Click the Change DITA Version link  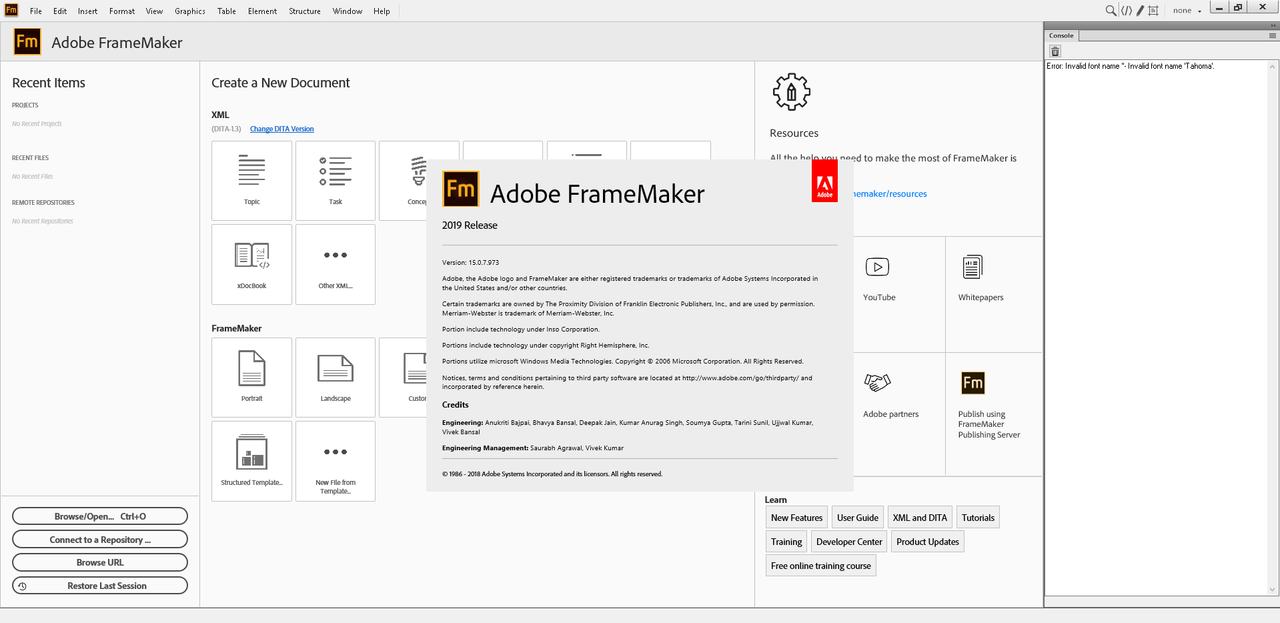point(282,129)
